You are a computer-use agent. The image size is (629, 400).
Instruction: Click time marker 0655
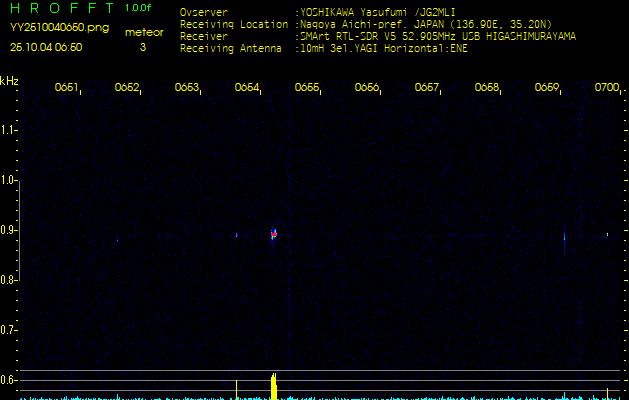pyautogui.click(x=307, y=87)
